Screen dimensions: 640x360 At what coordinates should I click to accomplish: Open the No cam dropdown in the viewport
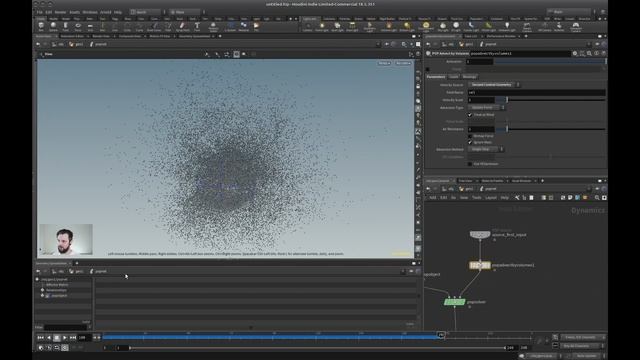403,63
